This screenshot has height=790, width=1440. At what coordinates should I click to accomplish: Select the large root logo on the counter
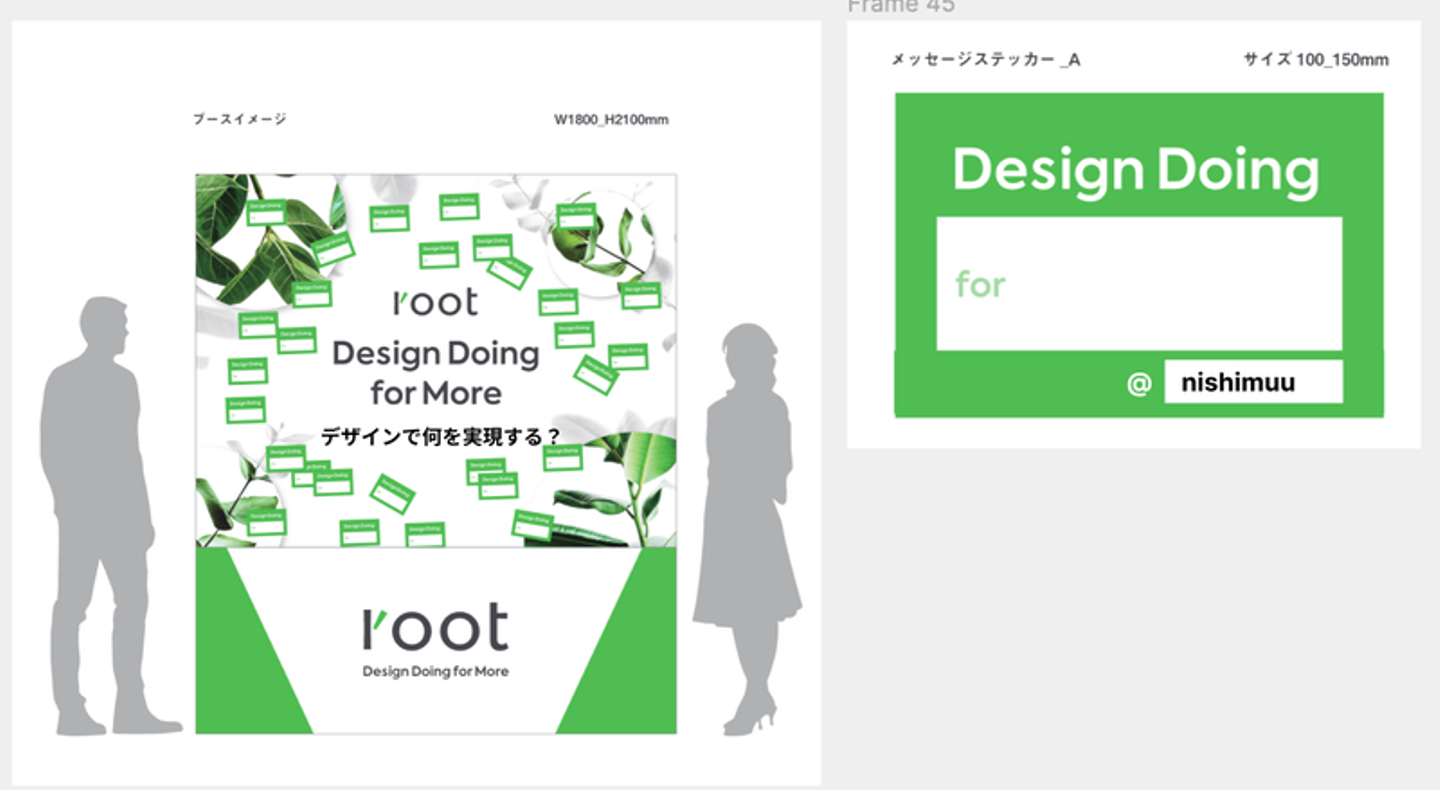tap(435, 627)
